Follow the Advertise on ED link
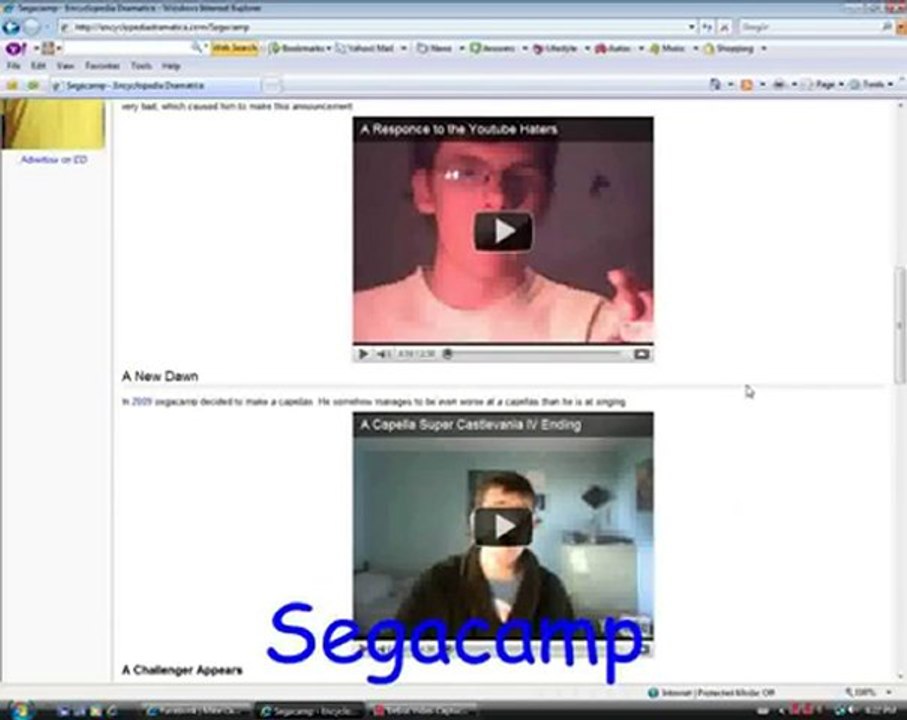This screenshot has height=720, width=907. click(x=54, y=160)
